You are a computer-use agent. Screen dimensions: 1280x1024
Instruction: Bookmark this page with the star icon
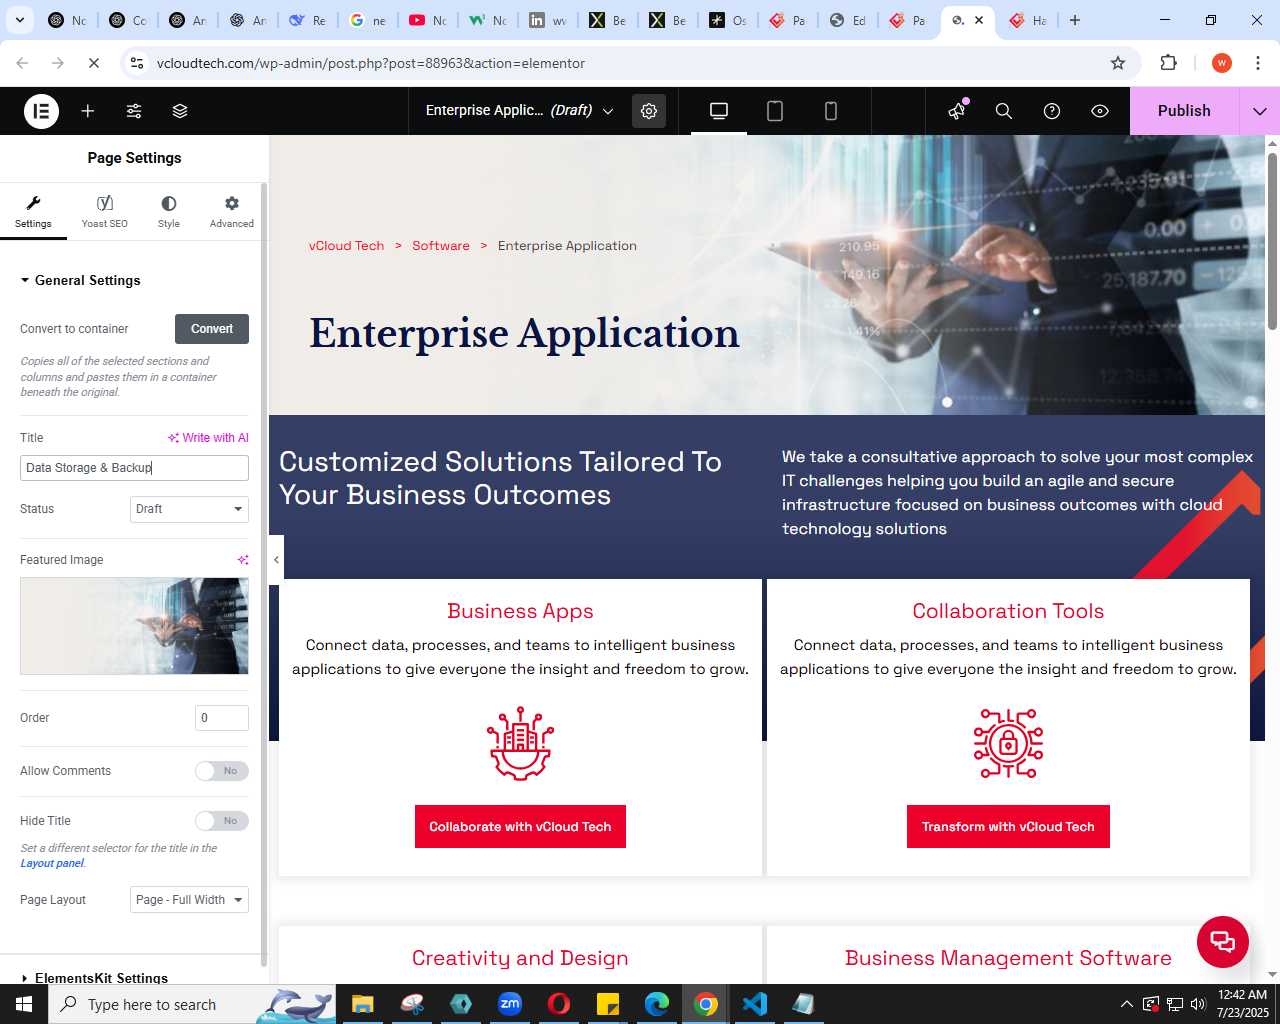tap(1118, 63)
